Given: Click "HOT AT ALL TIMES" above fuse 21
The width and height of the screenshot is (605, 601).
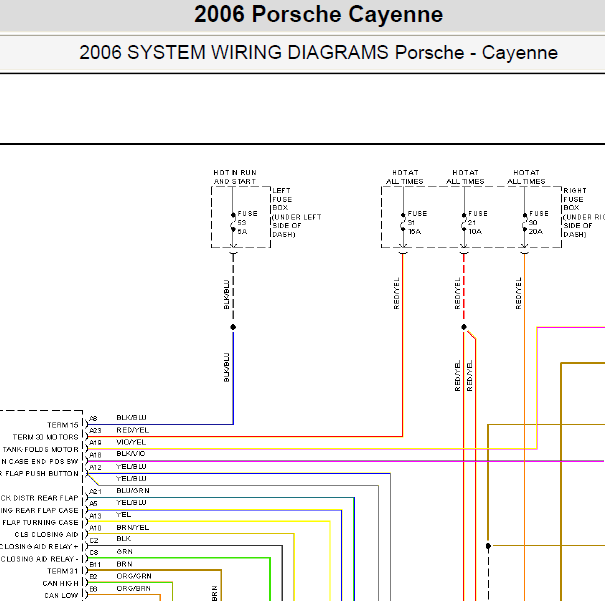Looking at the screenshot, I should (x=465, y=177).
